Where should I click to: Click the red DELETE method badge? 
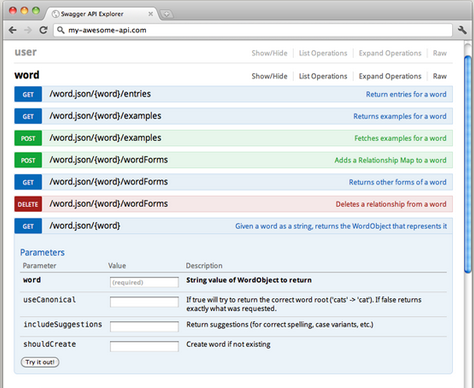click(x=28, y=204)
